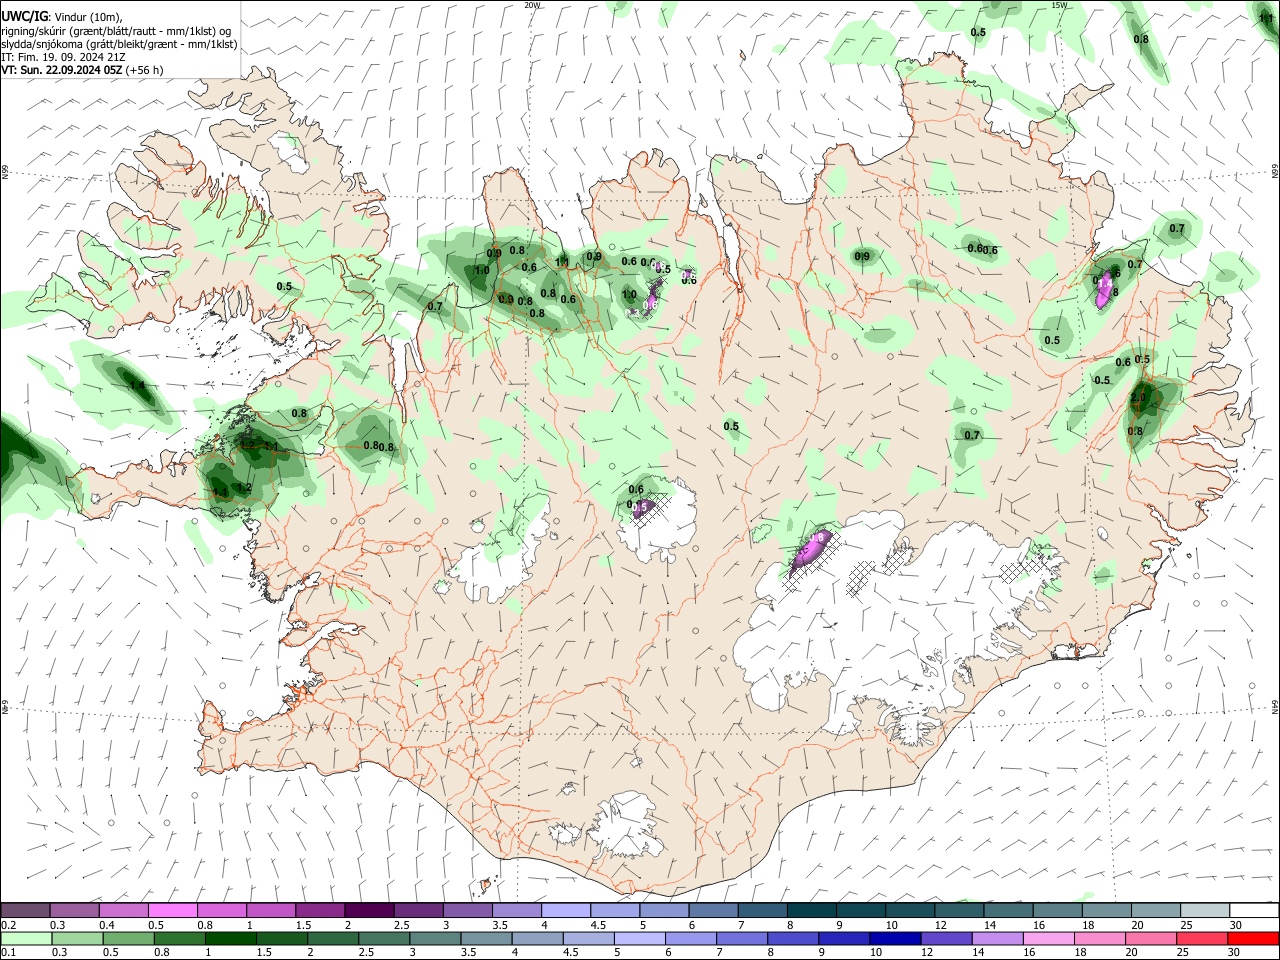The image size is (1280, 960).
Task: Pick the light pink 16 swatch in rain scale
Action: [x=1048, y=938]
